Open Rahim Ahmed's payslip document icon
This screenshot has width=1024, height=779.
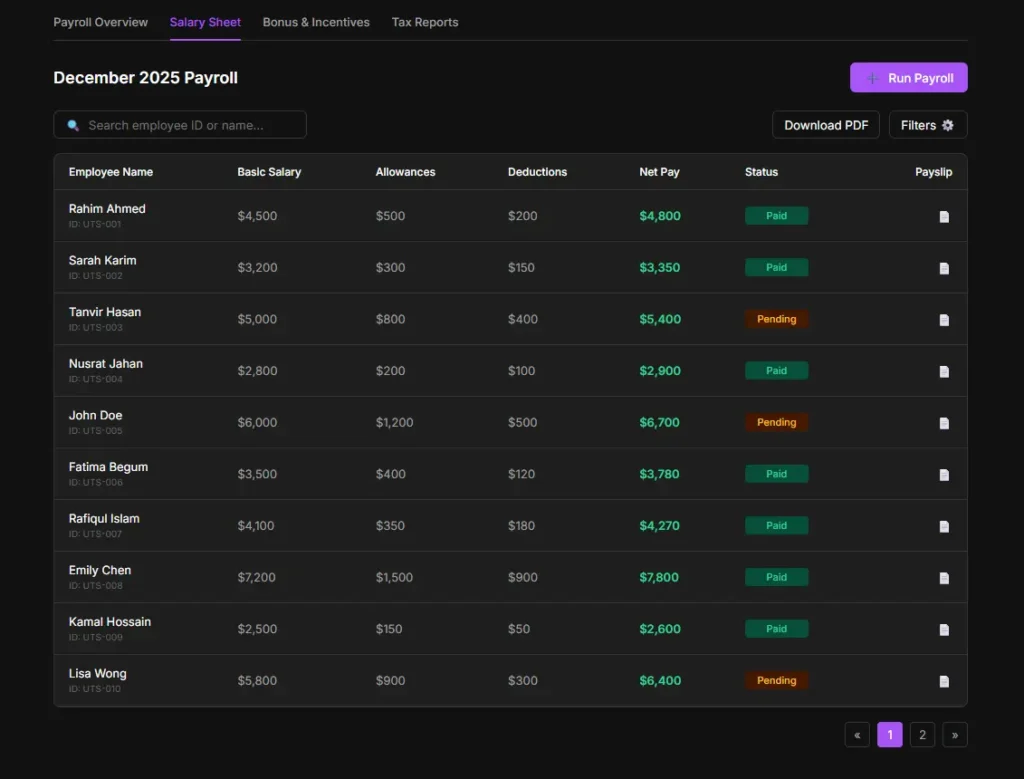(944, 217)
